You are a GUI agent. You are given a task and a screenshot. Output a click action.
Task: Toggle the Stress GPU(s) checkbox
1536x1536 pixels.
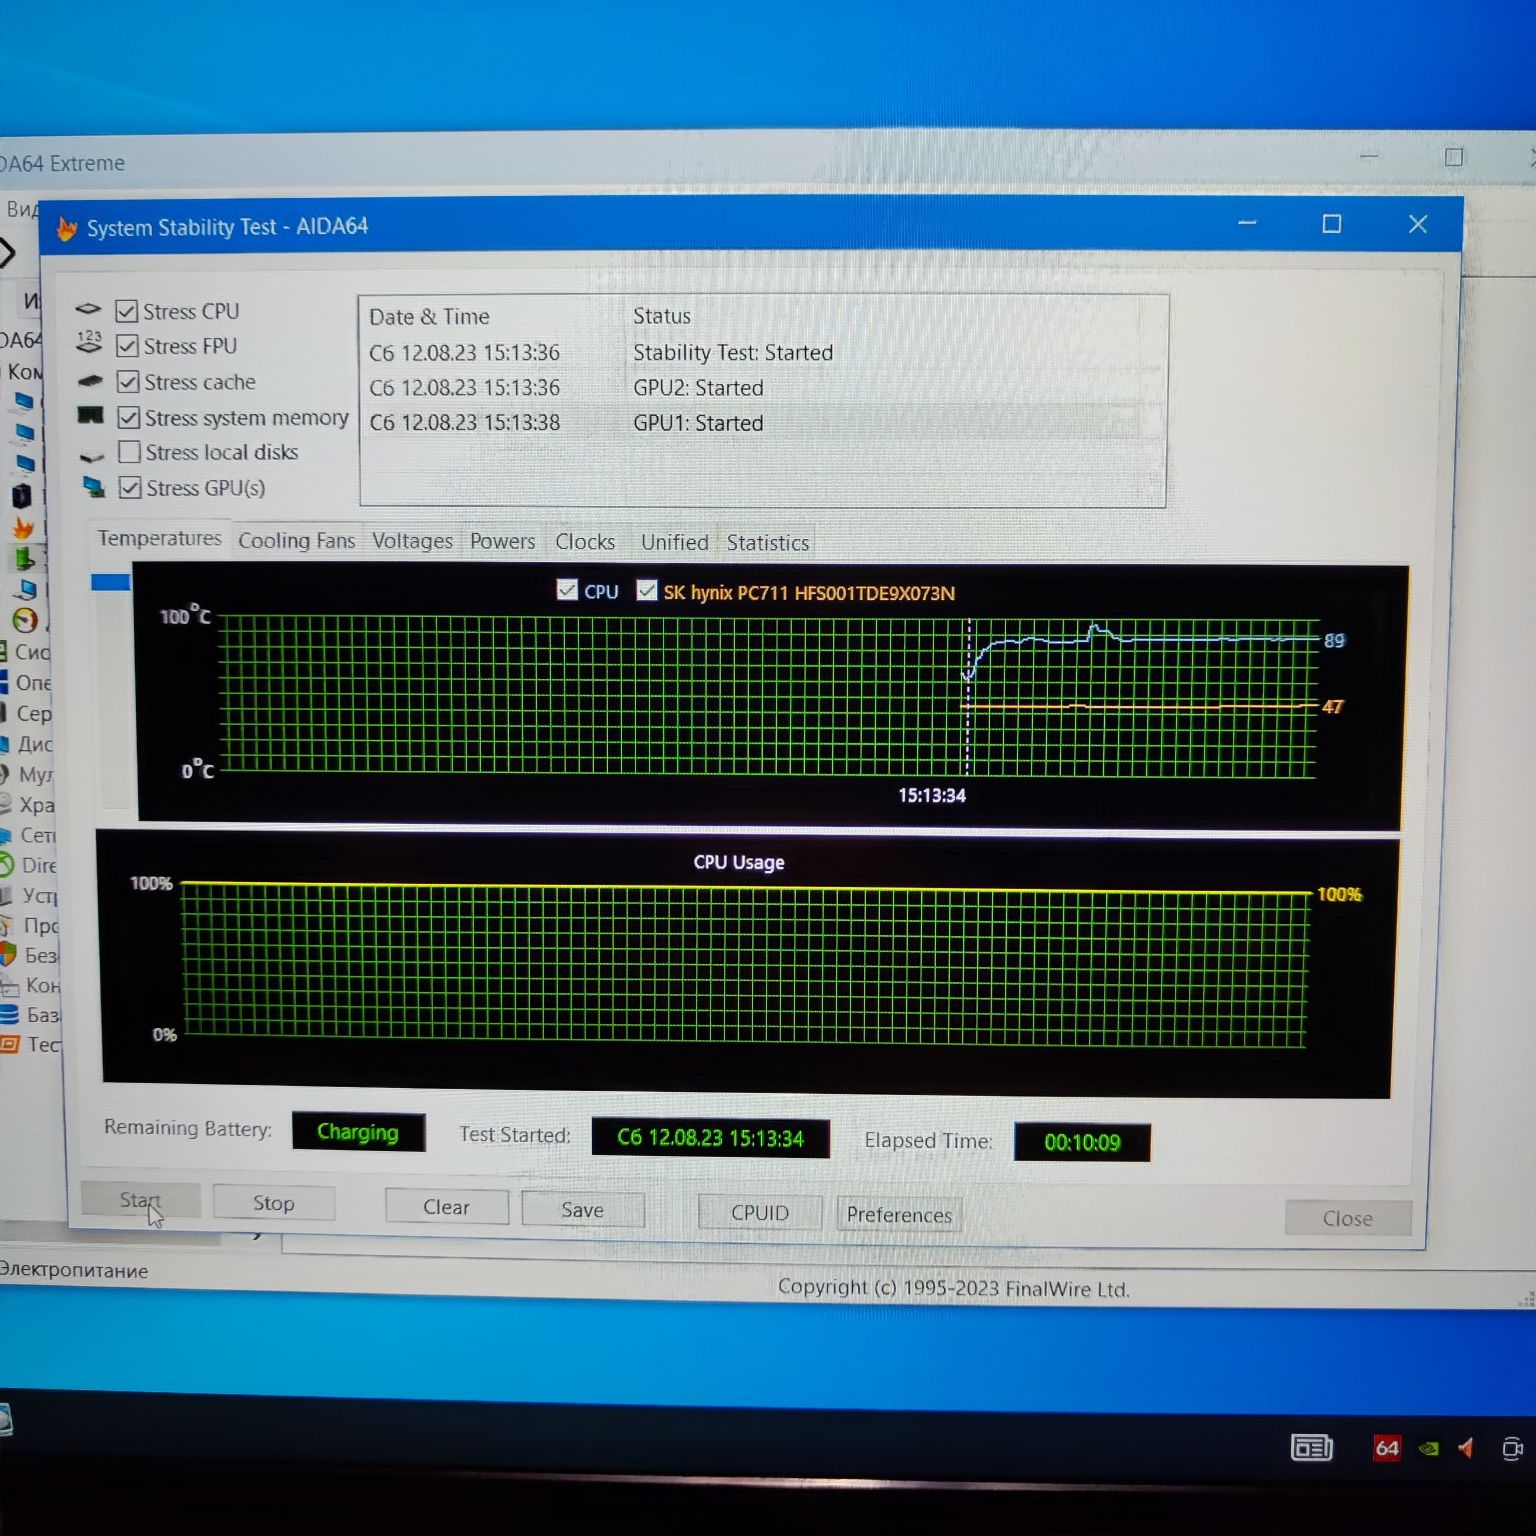click(130, 488)
